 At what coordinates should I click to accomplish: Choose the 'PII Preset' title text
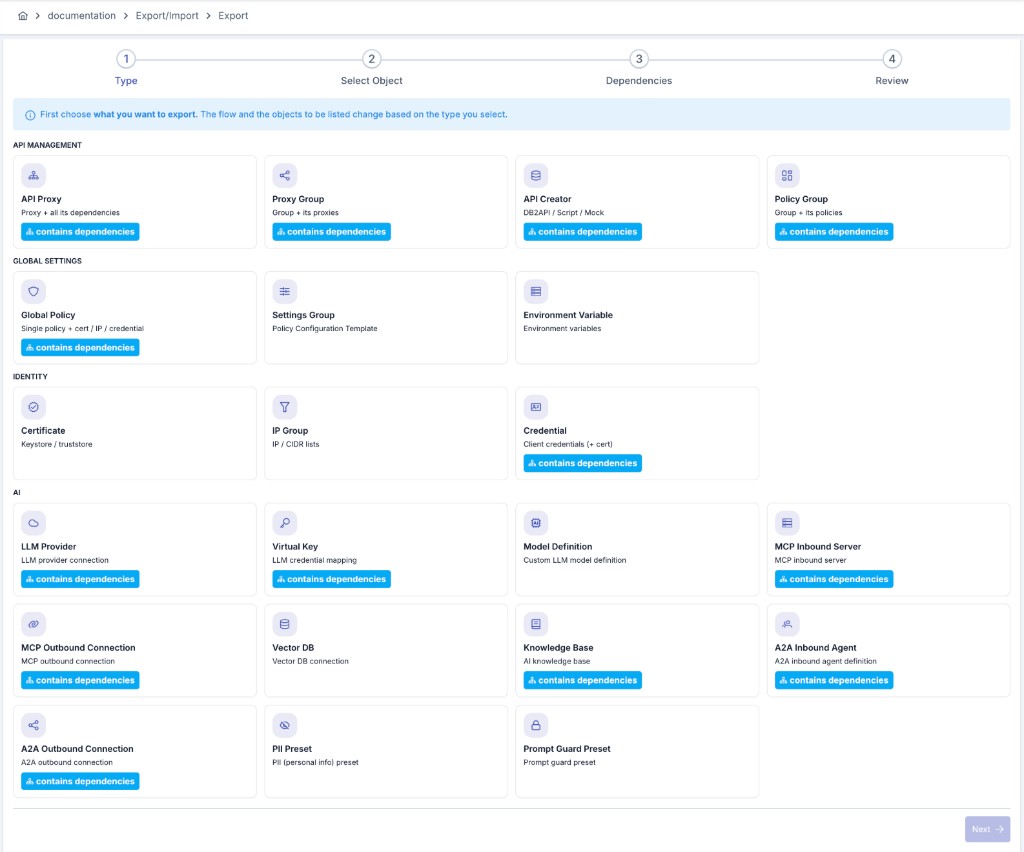292,749
